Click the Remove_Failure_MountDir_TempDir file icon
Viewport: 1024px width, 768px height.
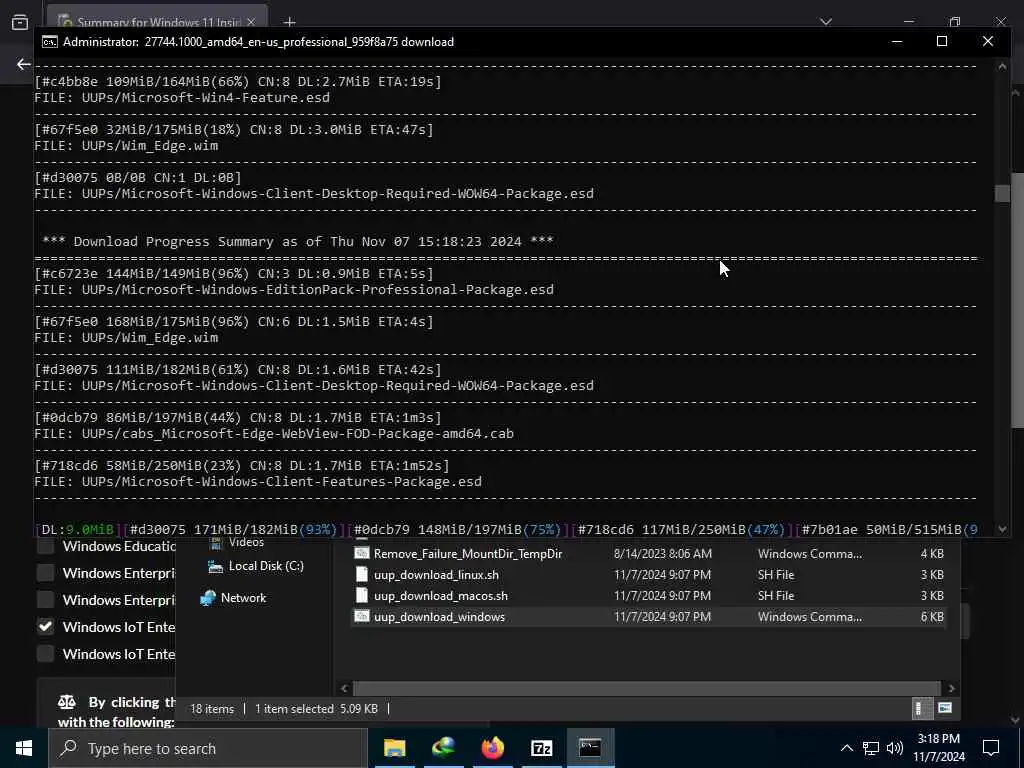click(362, 554)
